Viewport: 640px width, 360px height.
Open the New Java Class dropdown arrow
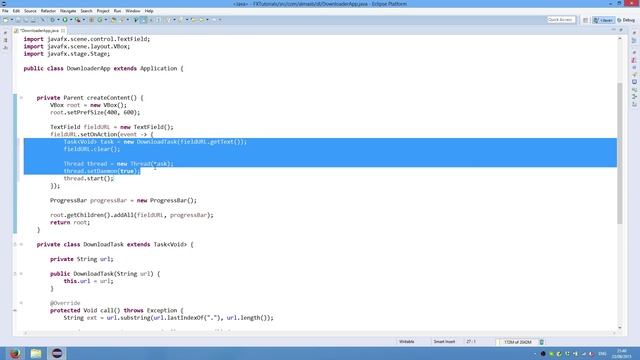click(x=106, y=20)
